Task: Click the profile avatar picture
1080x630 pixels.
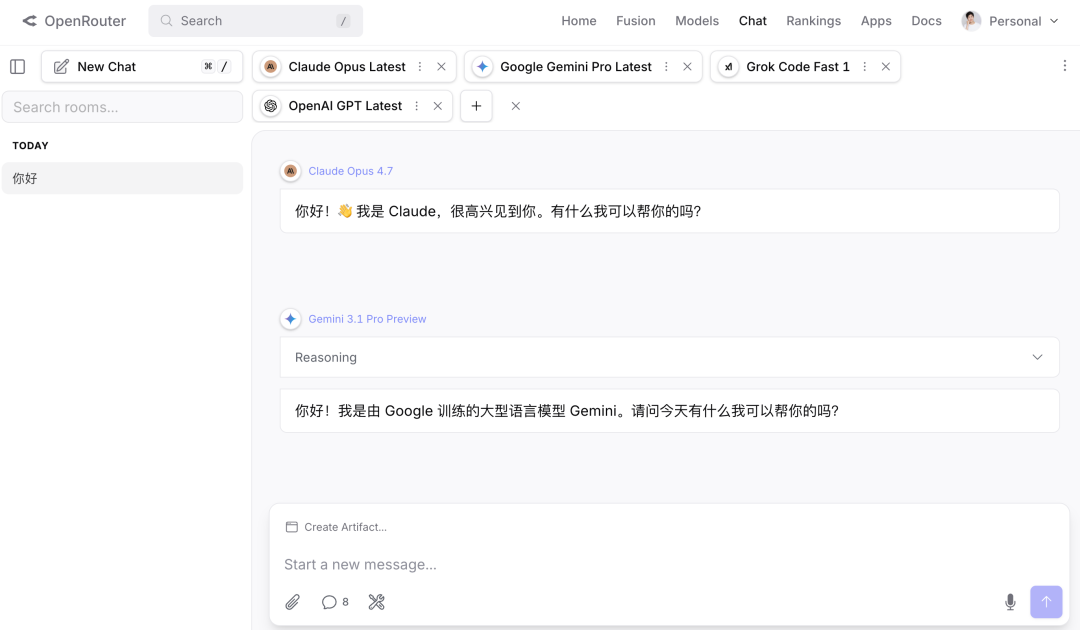Action: (x=971, y=21)
